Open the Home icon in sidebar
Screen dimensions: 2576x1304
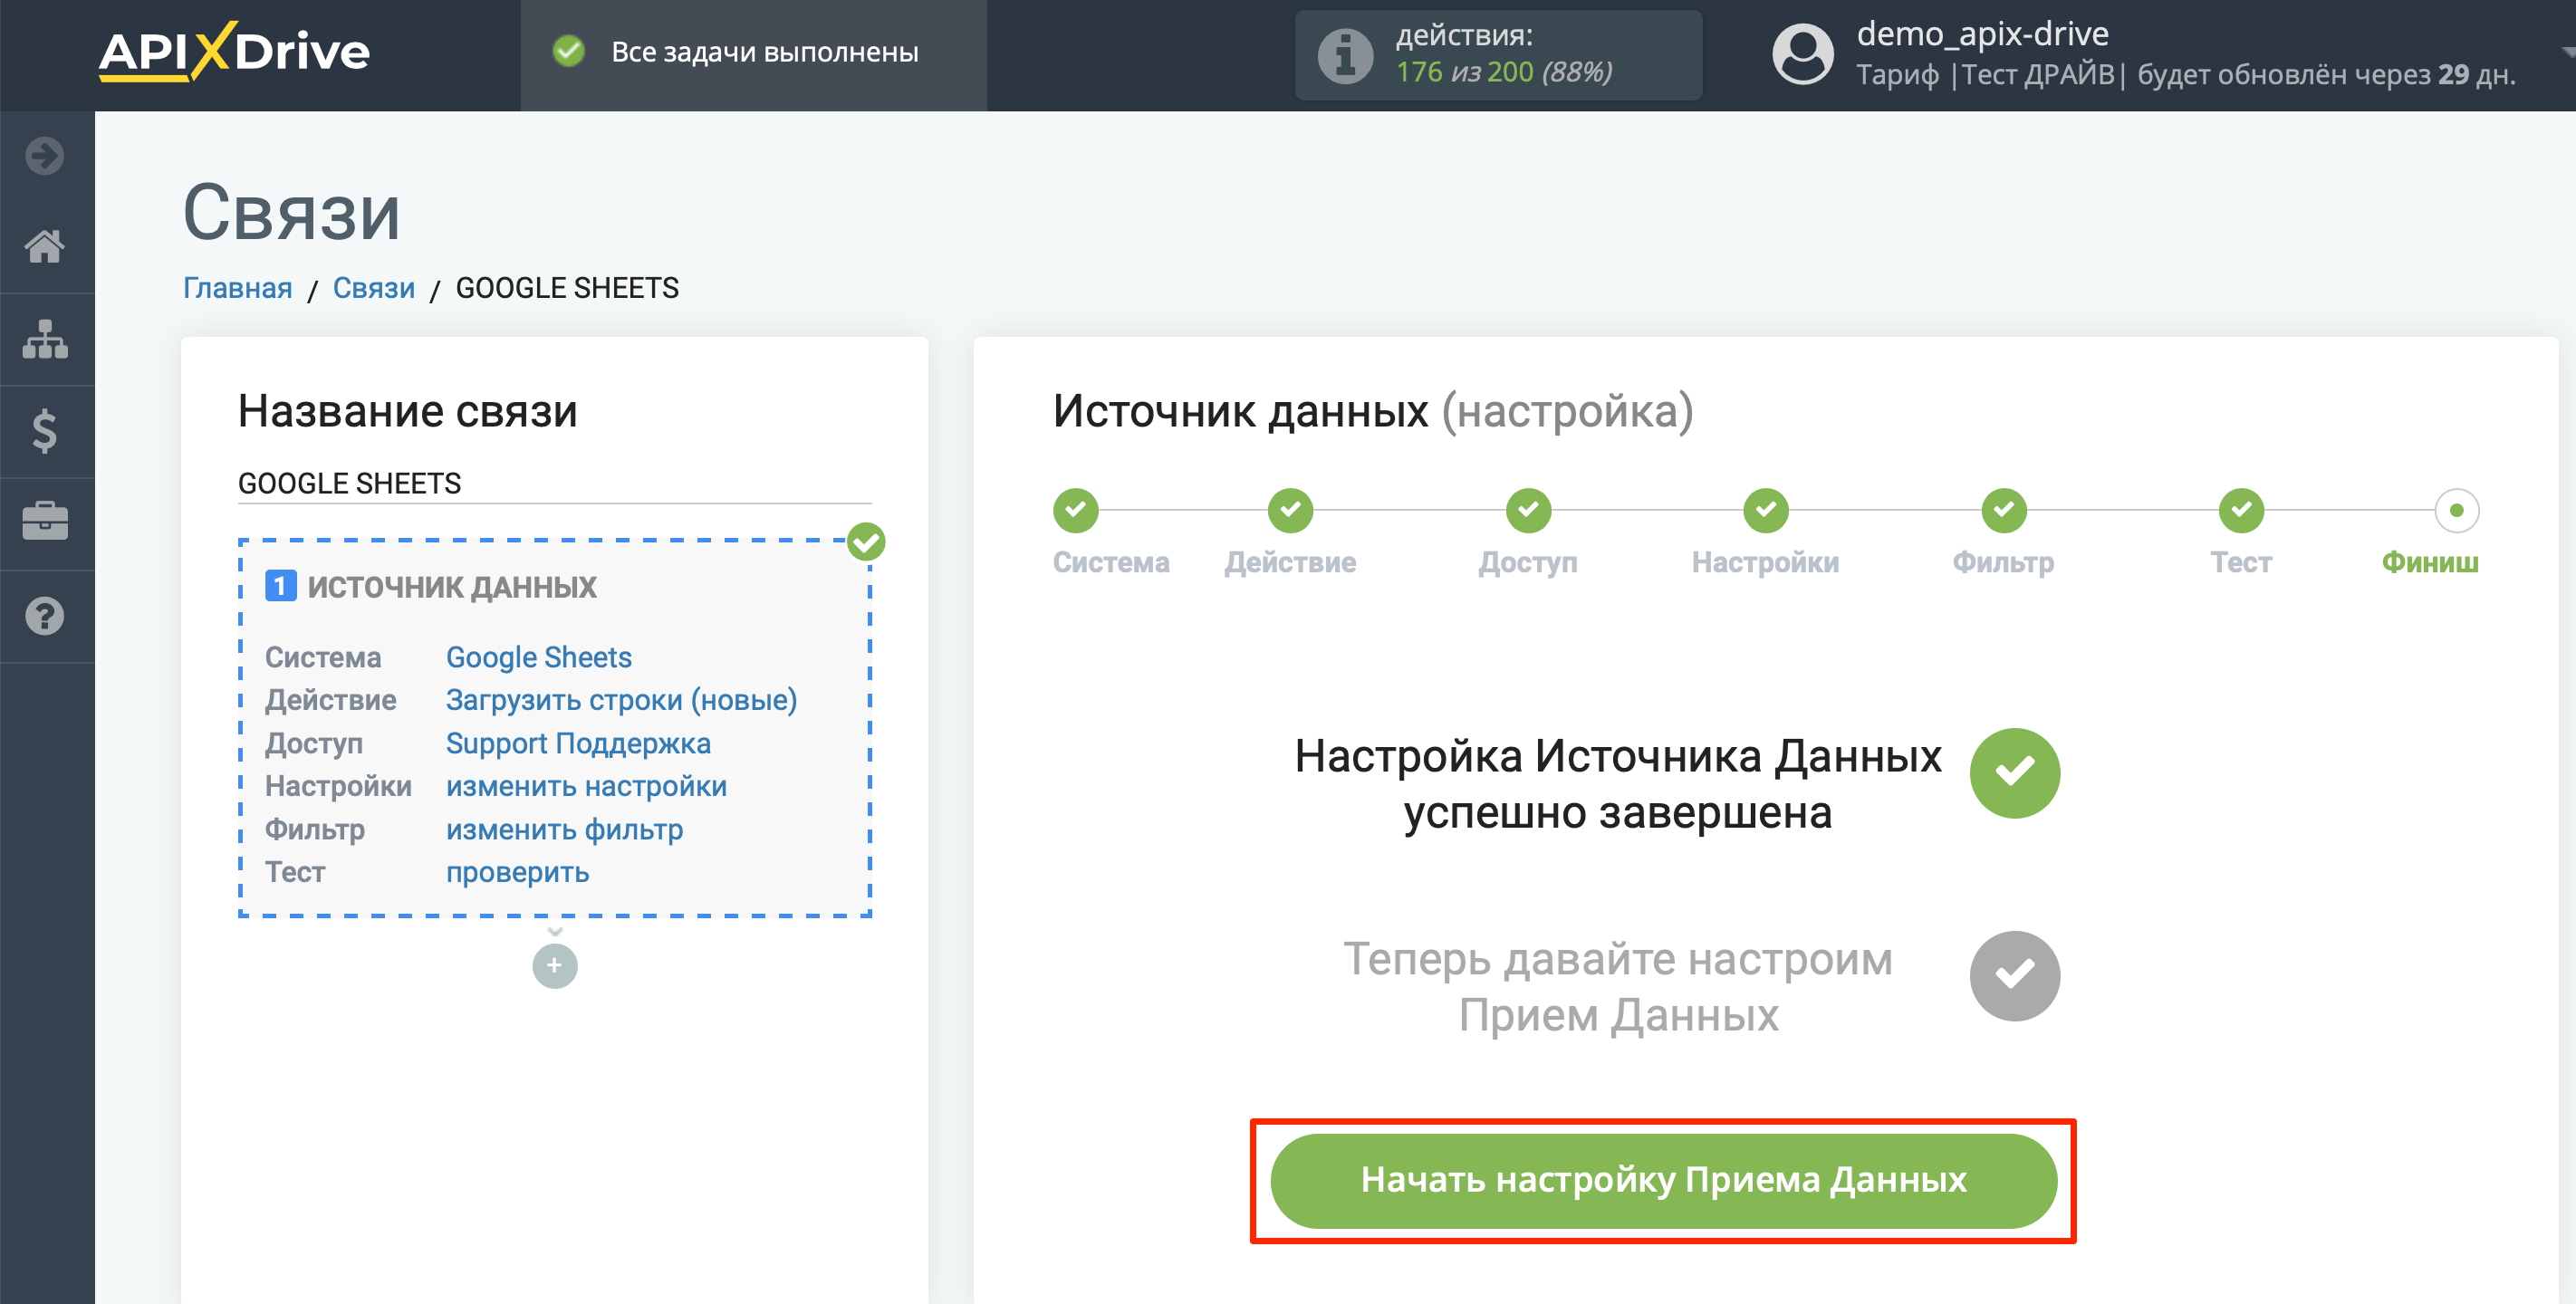point(45,246)
